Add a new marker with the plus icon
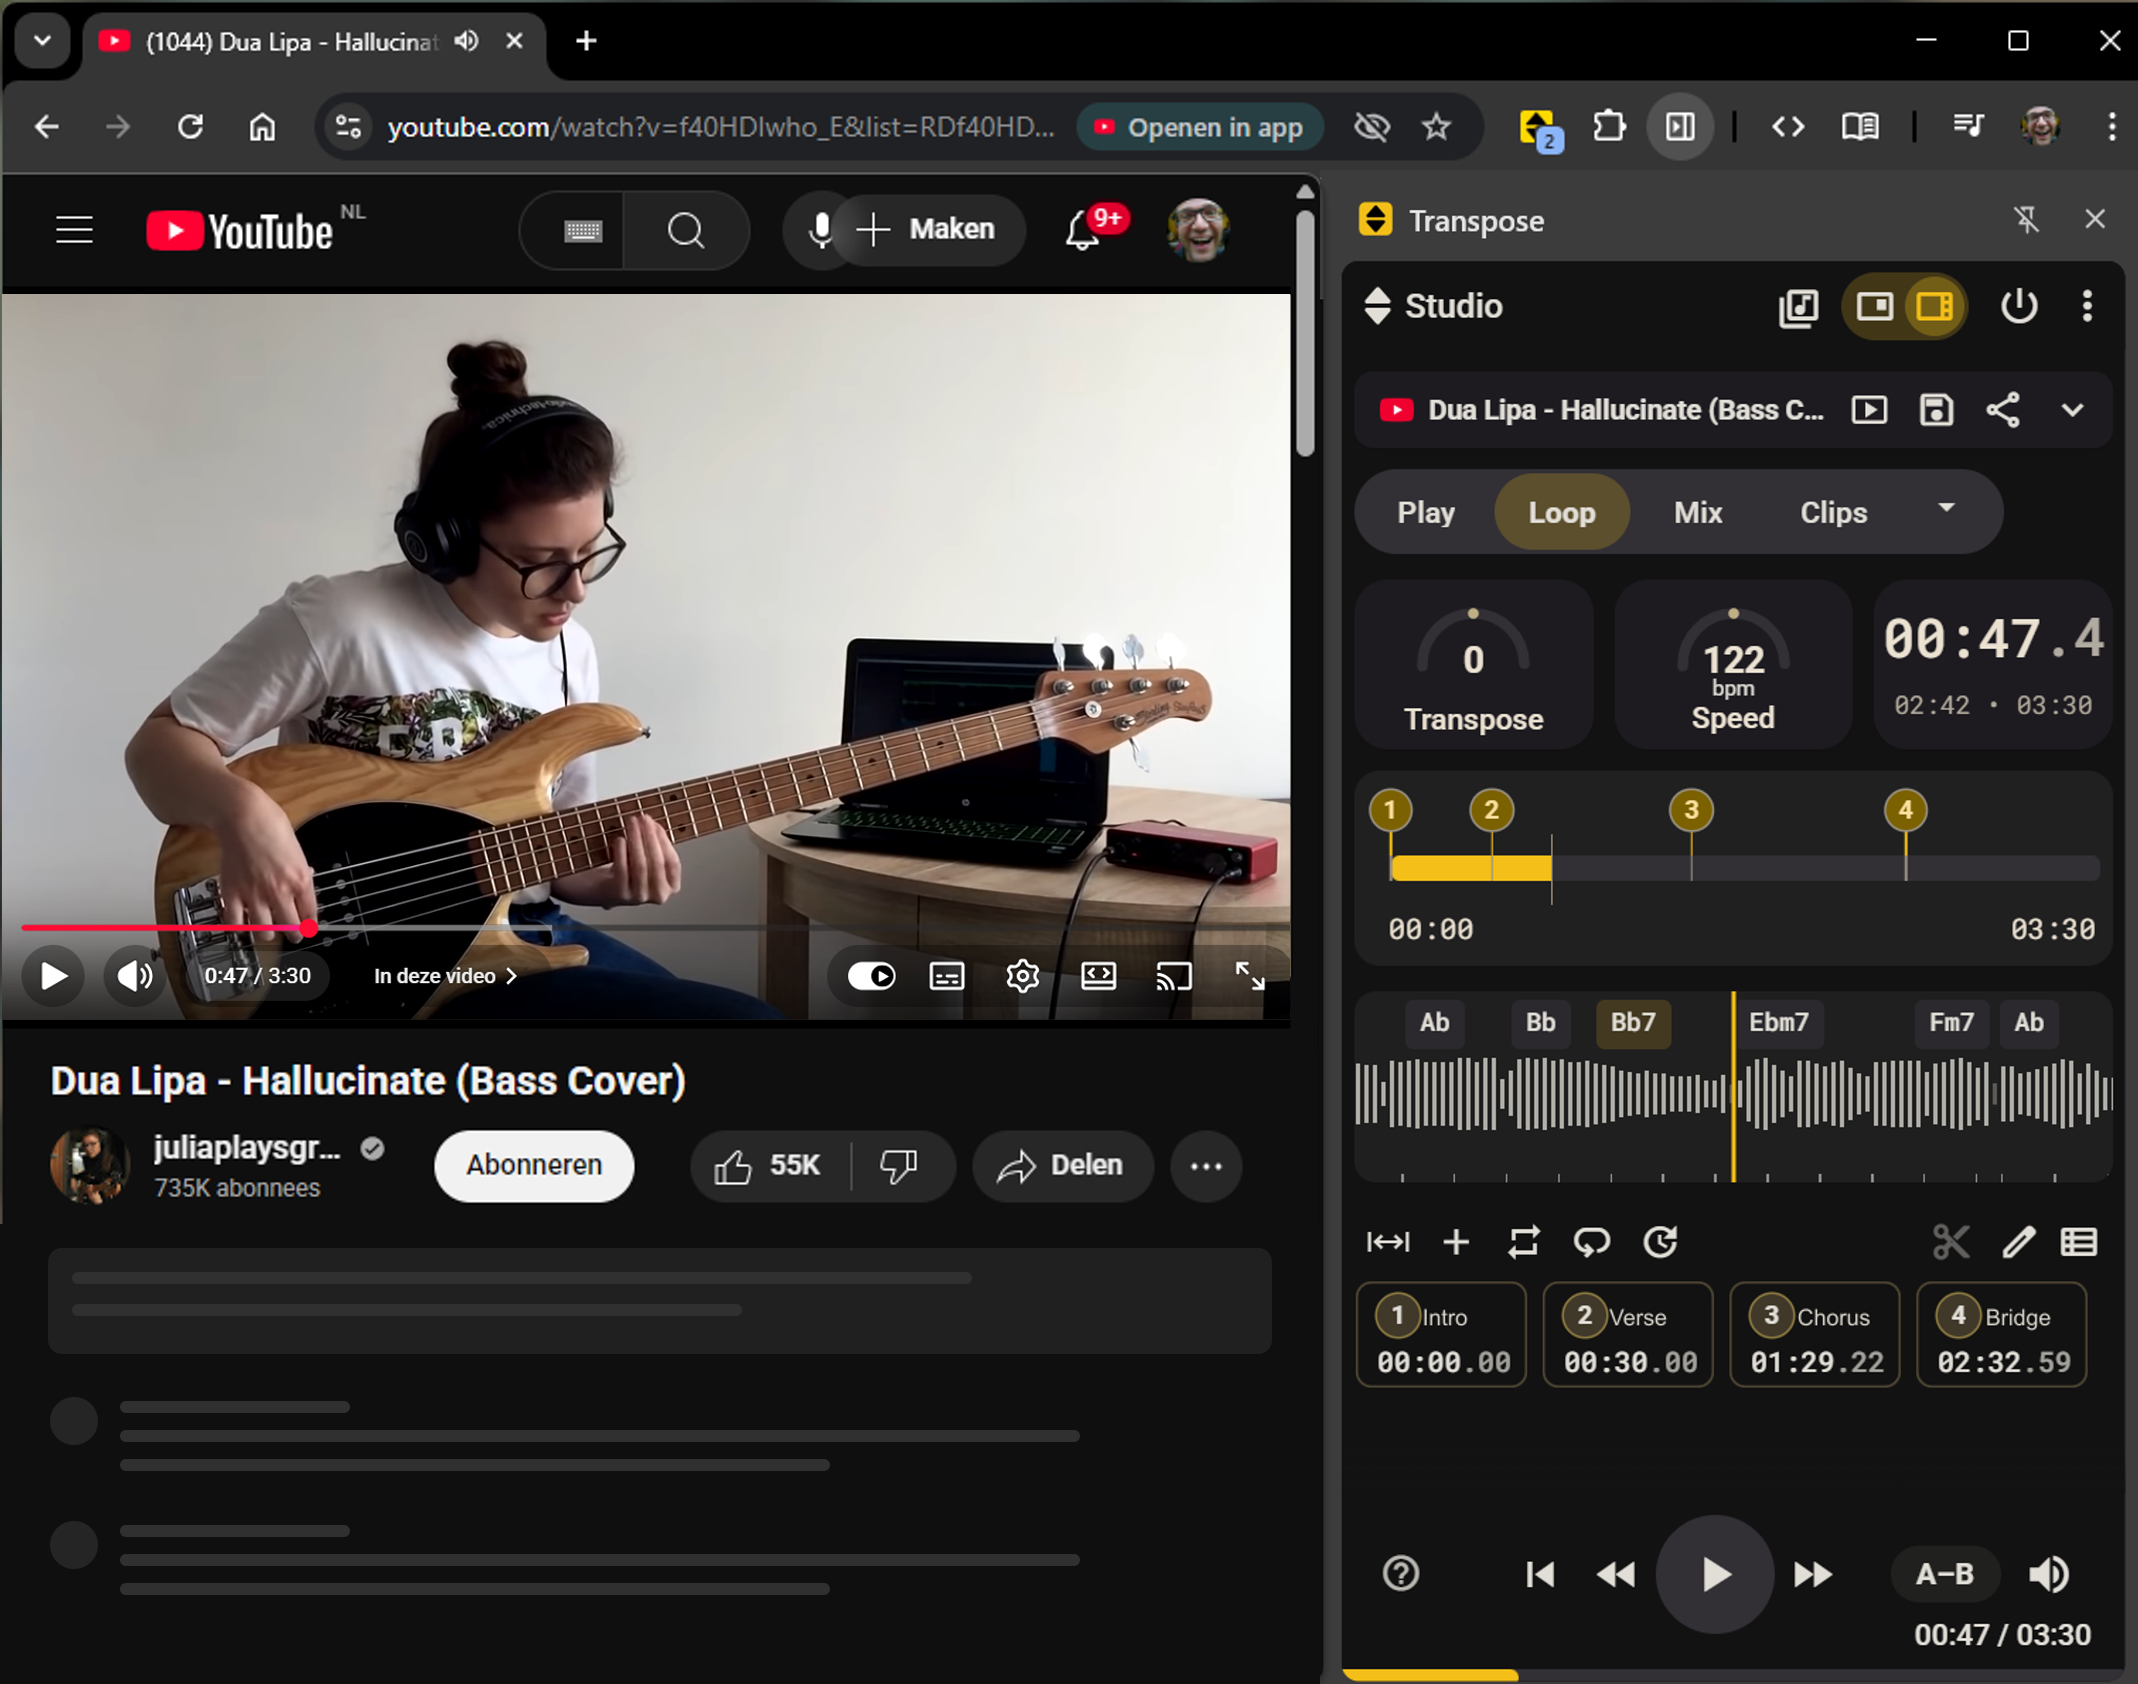Screen dimensions: 2138x1684 tap(1456, 1242)
